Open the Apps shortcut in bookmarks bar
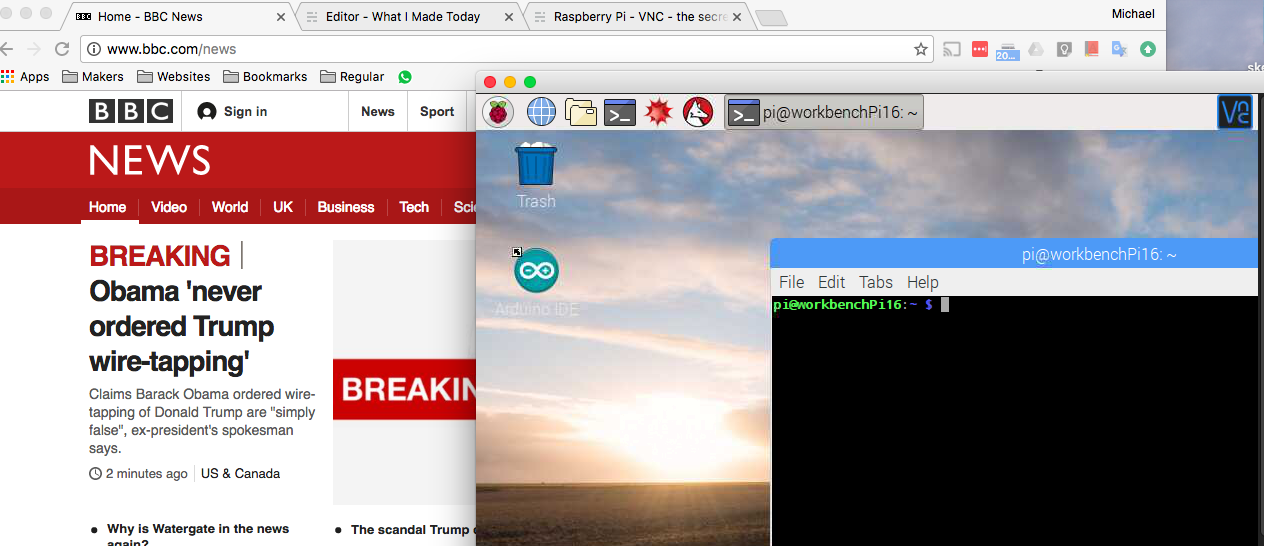Viewport: 1264px width, 546px height. pos(26,76)
